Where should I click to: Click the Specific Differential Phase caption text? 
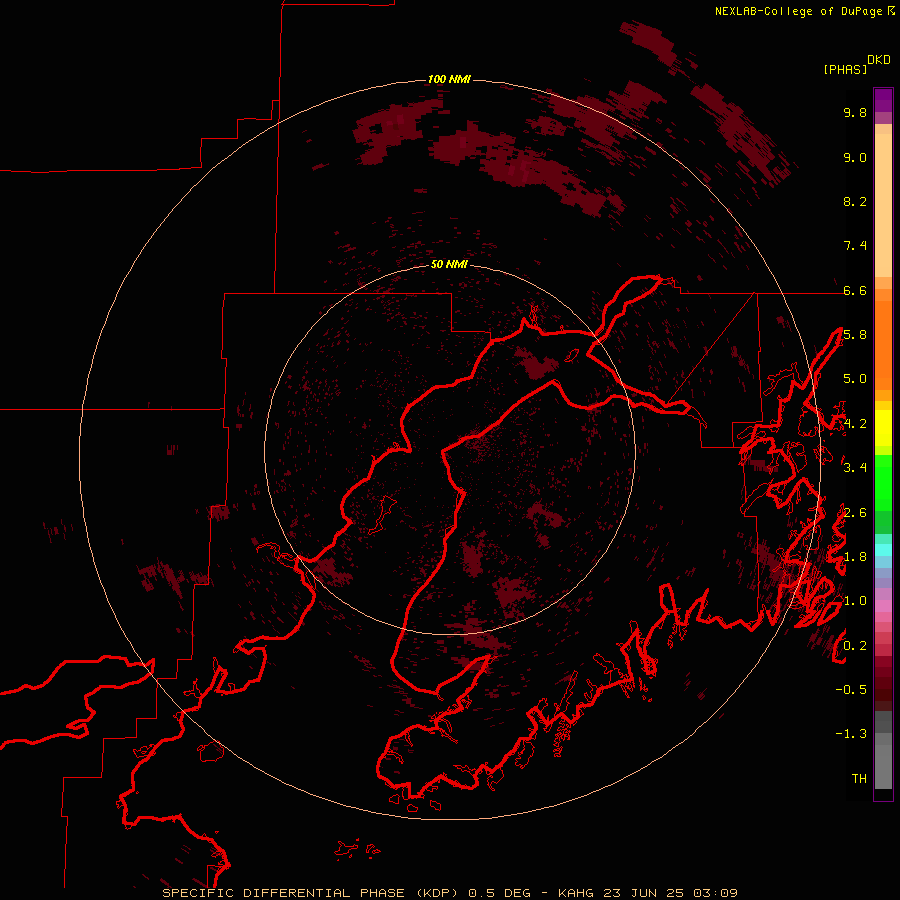point(449,893)
